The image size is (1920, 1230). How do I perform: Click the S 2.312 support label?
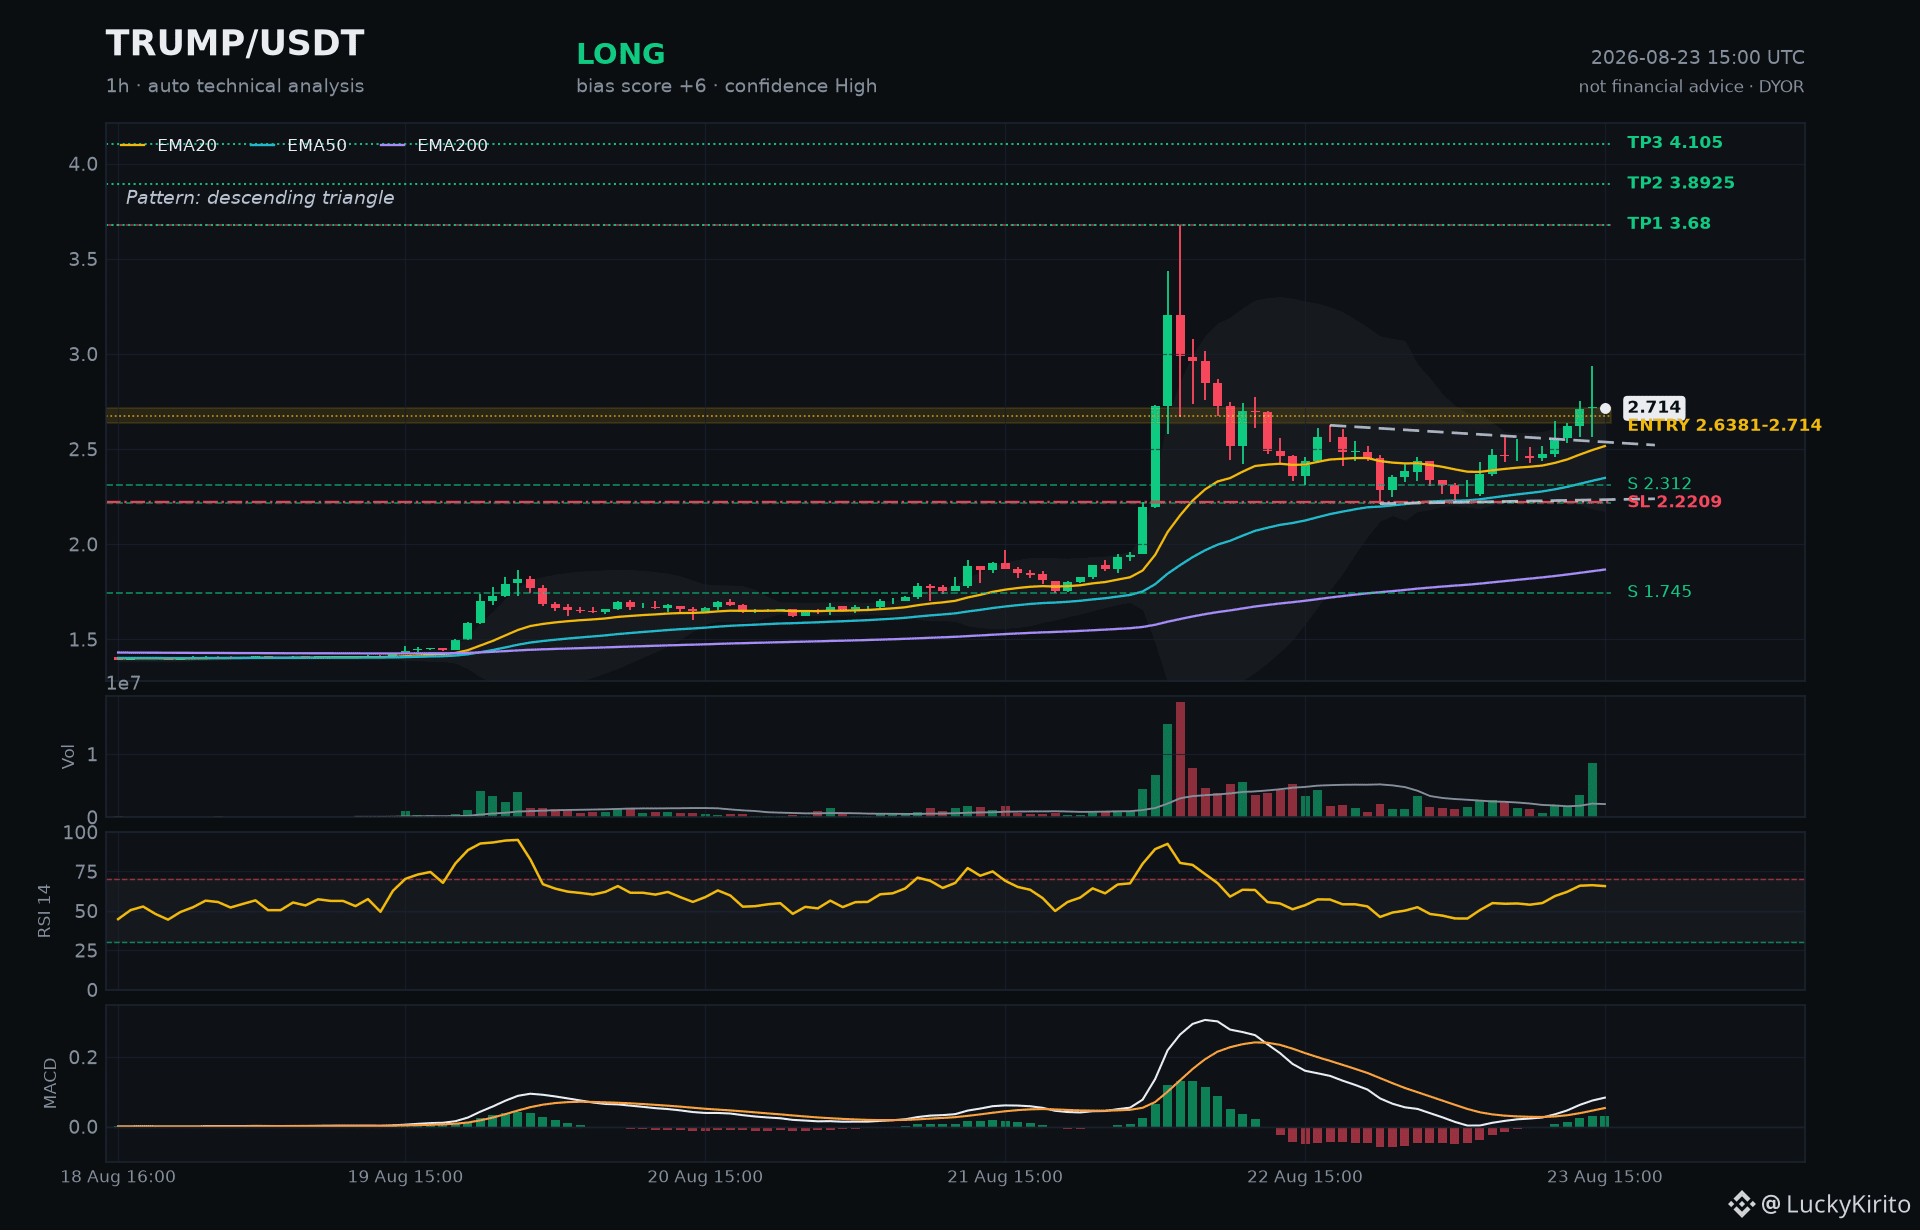coord(1660,484)
